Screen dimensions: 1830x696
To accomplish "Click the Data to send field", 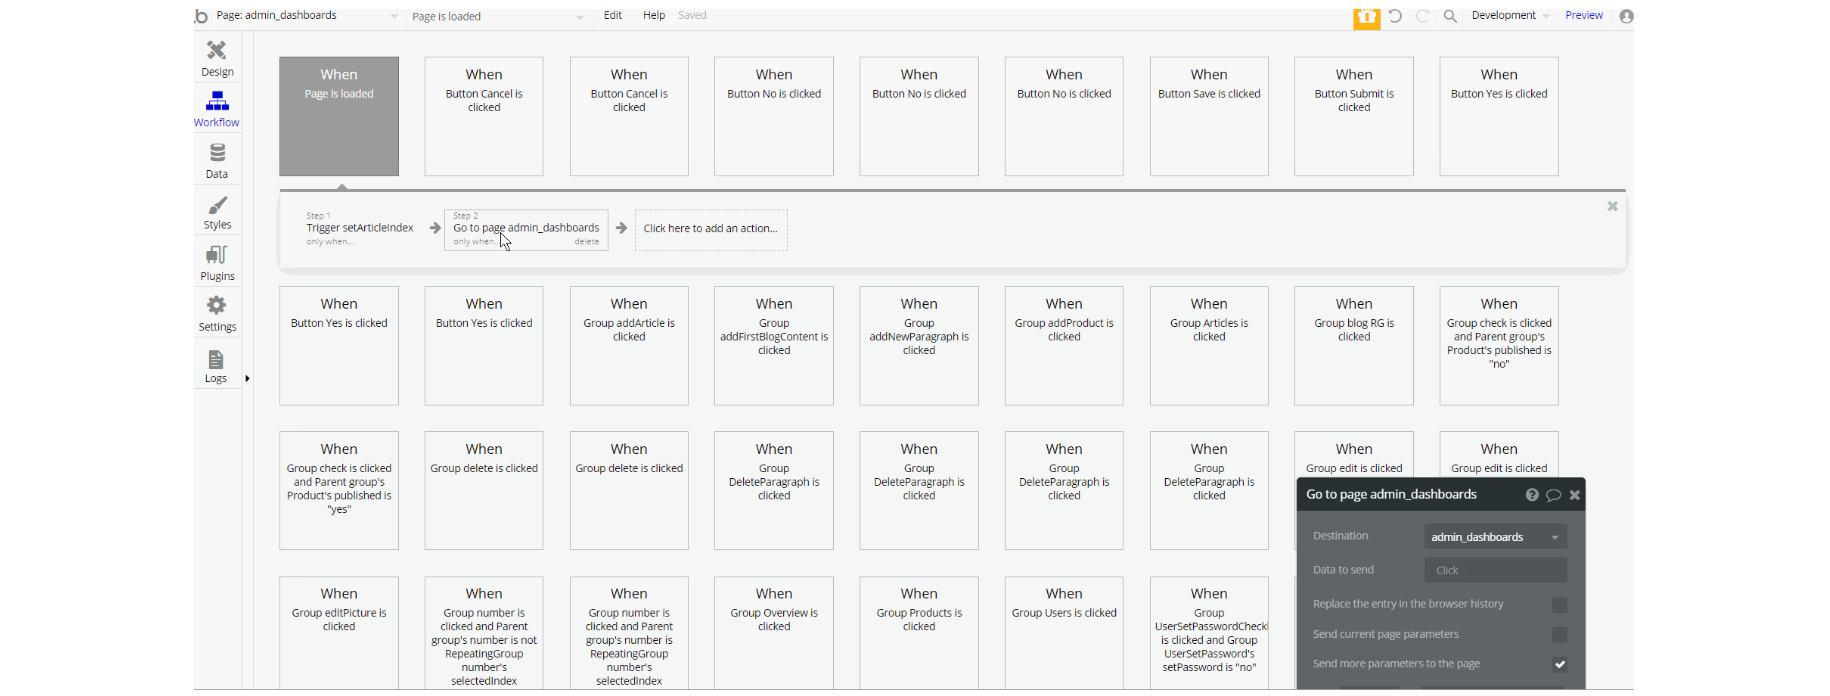I will [1495, 570].
